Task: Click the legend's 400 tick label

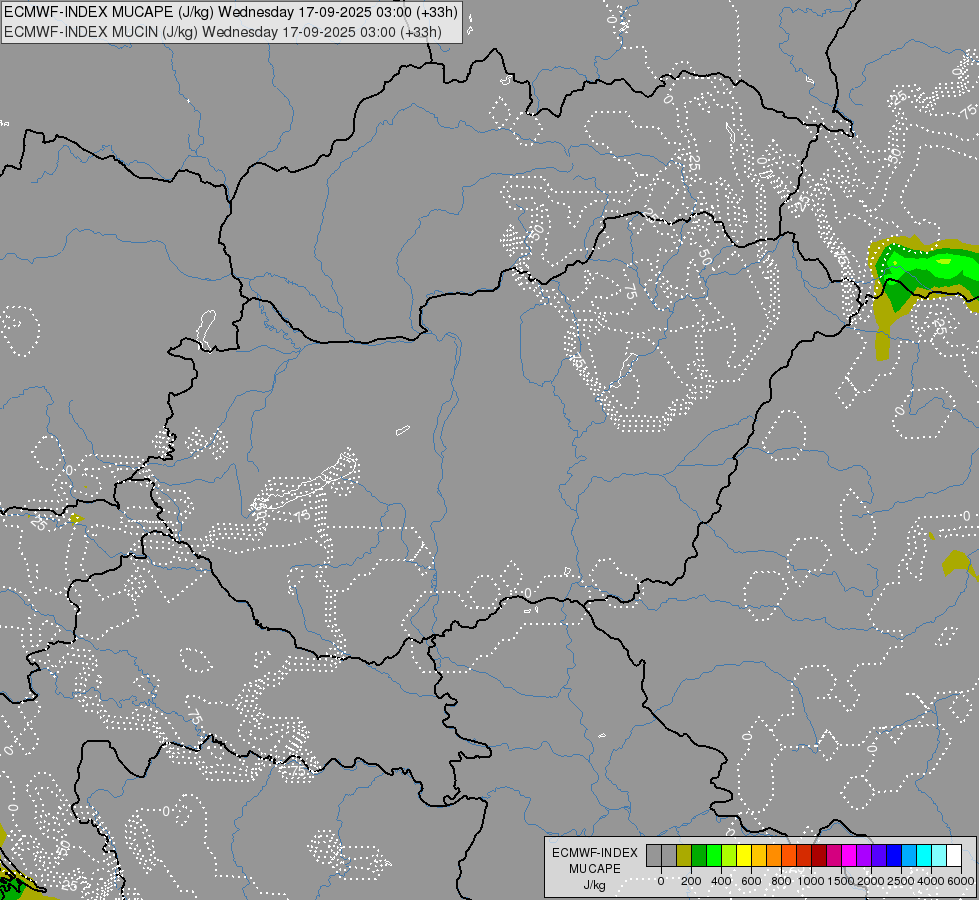Action: click(x=721, y=881)
